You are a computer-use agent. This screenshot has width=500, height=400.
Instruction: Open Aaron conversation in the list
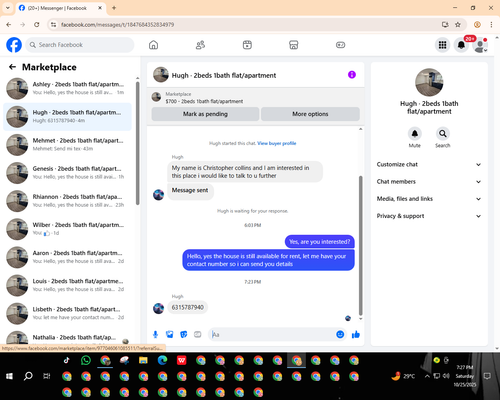[x=67, y=257]
